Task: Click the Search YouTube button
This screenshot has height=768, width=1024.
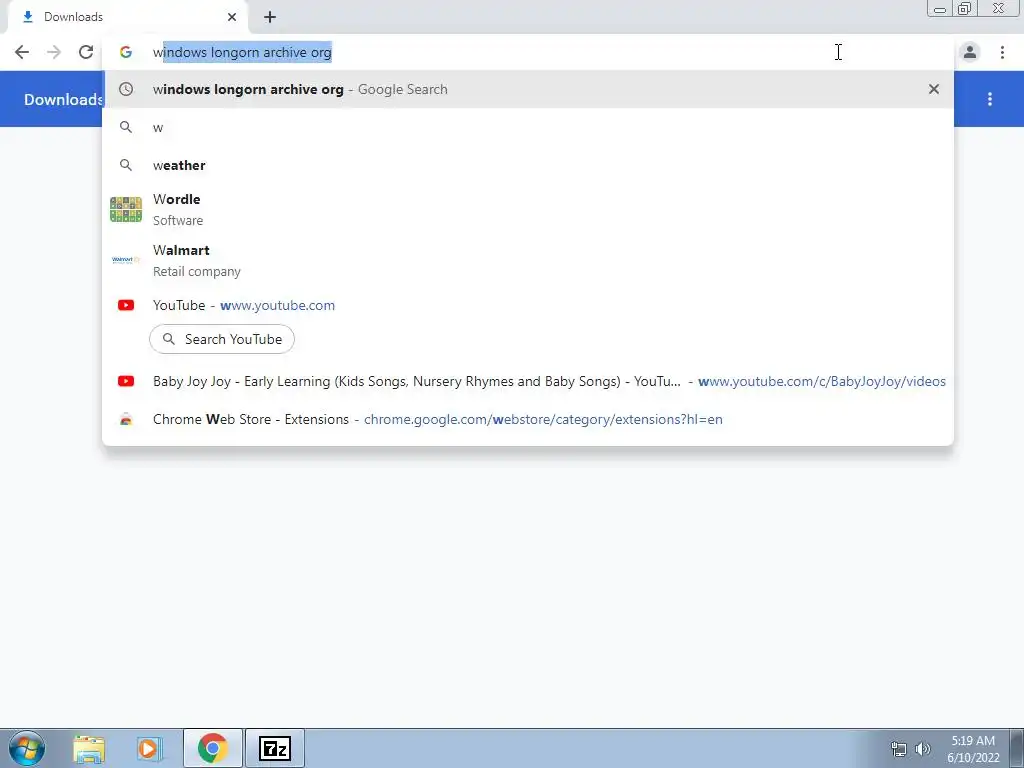Action: (x=222, y=340)
